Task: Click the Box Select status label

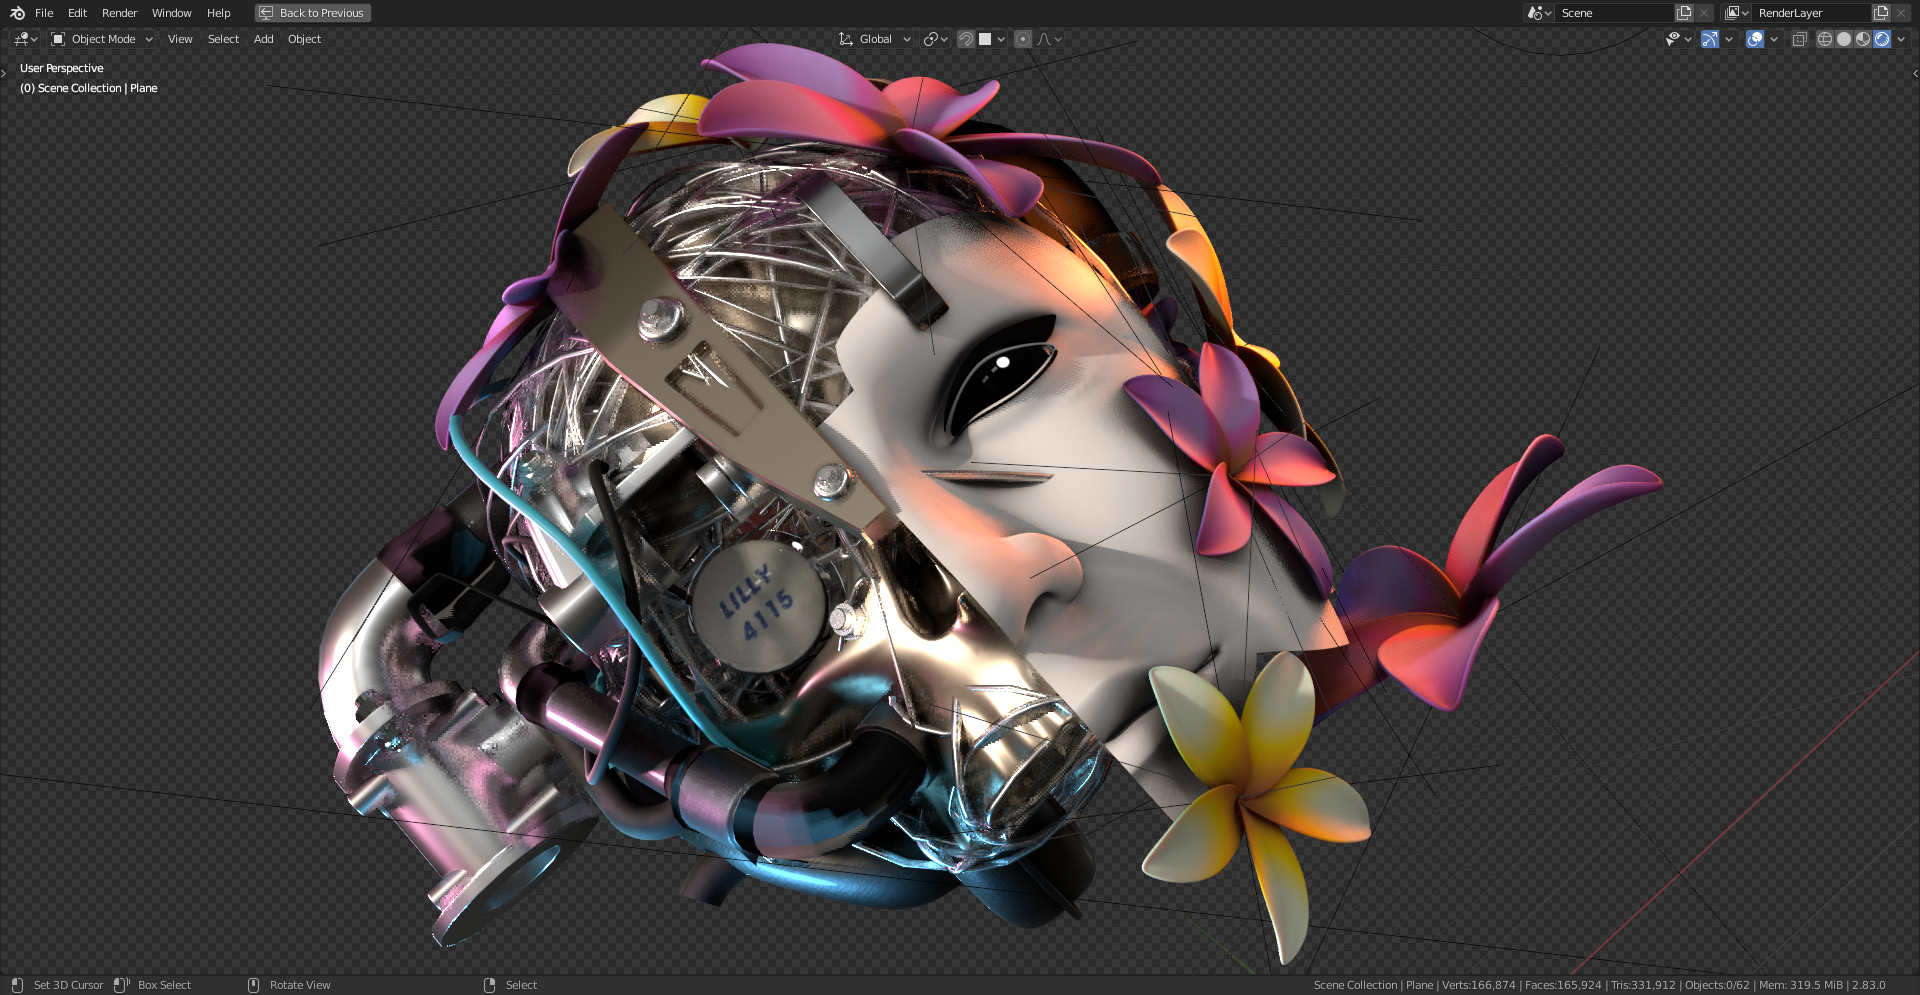Action: tap(164, 985)
